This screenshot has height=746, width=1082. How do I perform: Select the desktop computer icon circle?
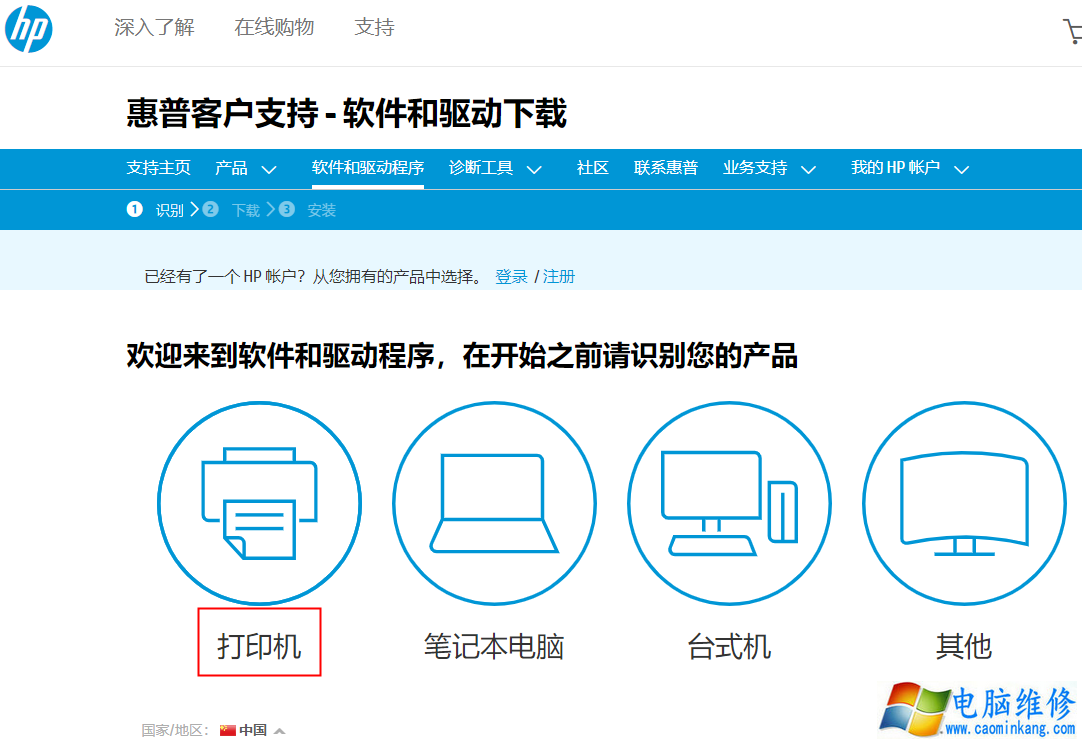click(x=729, y=503)
